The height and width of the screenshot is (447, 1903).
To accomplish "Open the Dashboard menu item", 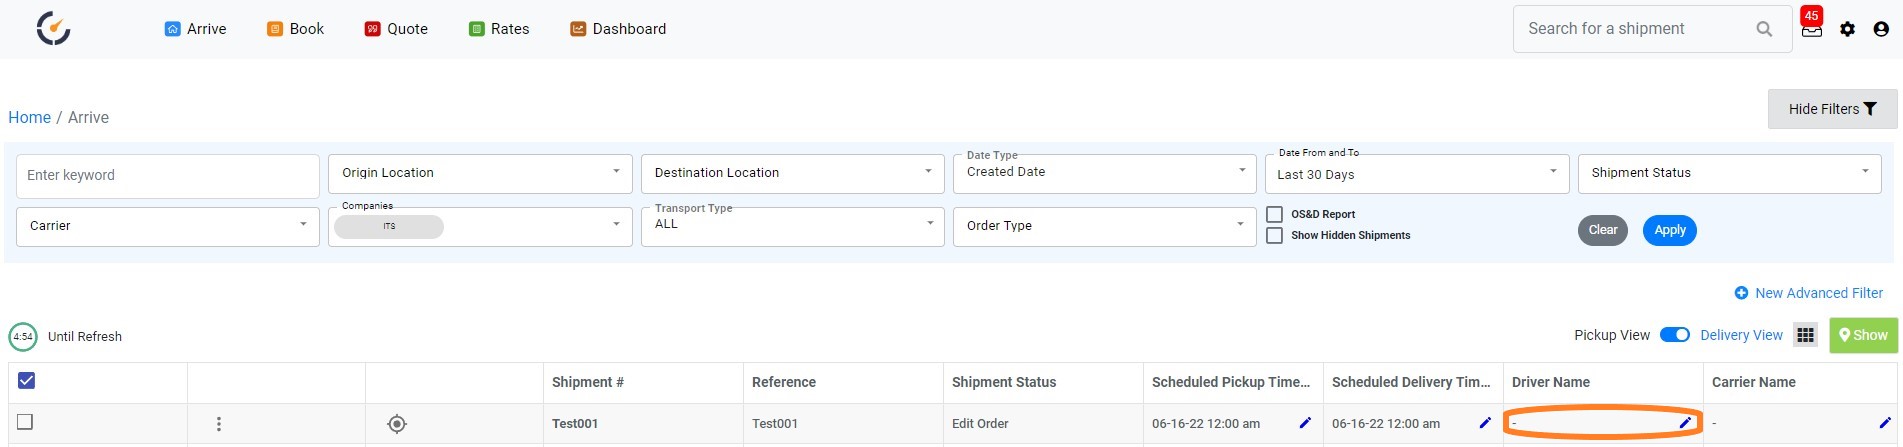I will 618,29.
